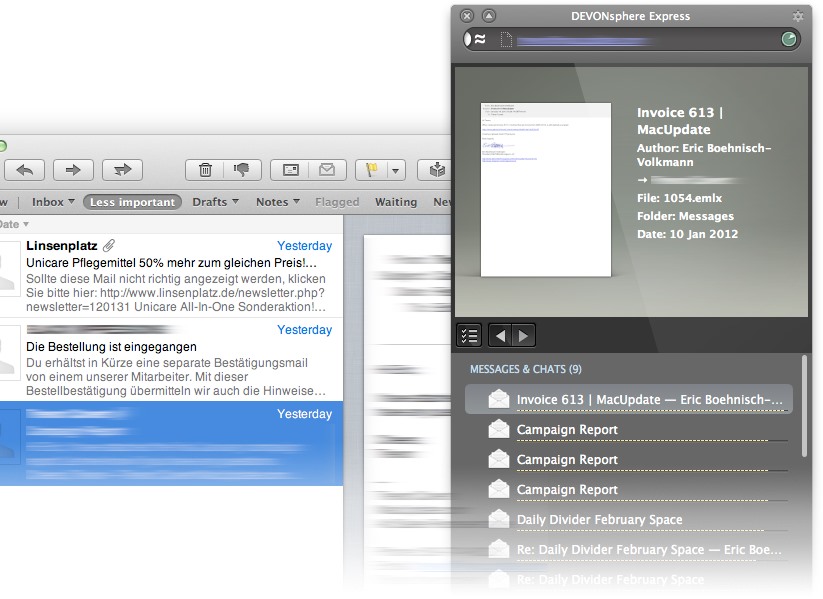Click the Messages & Chats (9) header
The height and width of the screenshot is (599, 823).
click(x=526, y=369)
